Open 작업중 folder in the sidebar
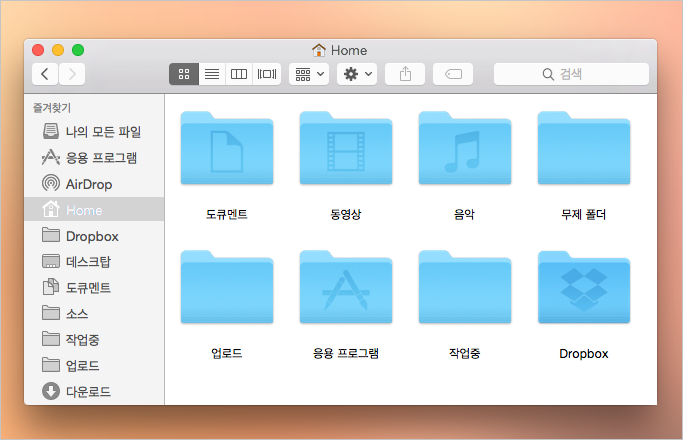 coord(95,339)
